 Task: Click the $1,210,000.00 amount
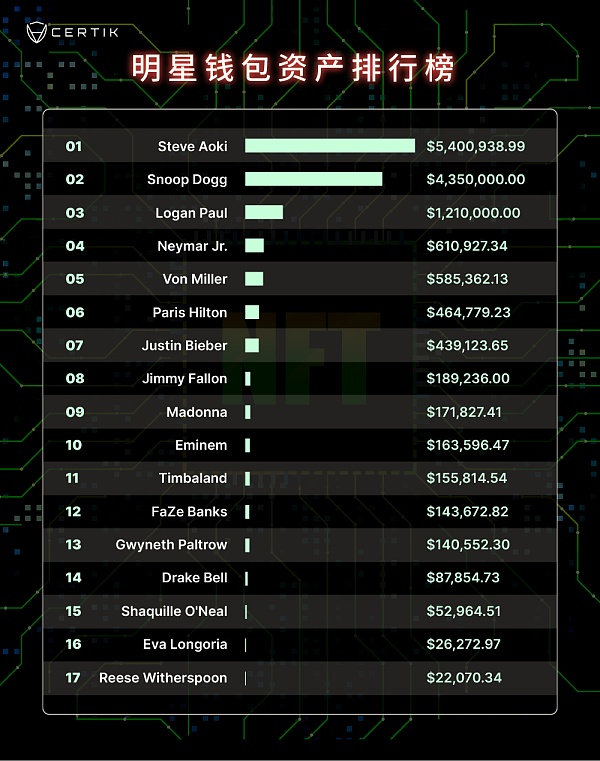pos(473,213)
